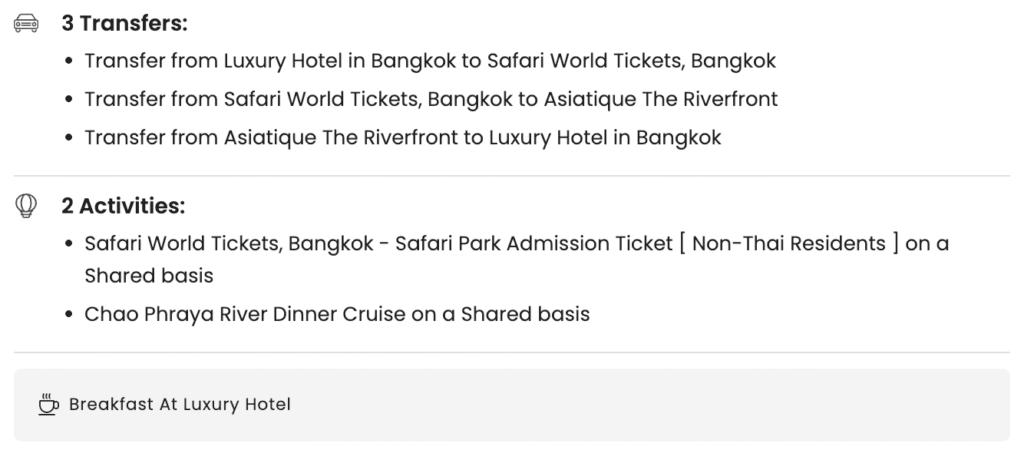Image resolution: width=1024 pixels, height=450 pixels.
Task: Open transfer from Luxury Hotel to Safari World
Action: point(430,61)
